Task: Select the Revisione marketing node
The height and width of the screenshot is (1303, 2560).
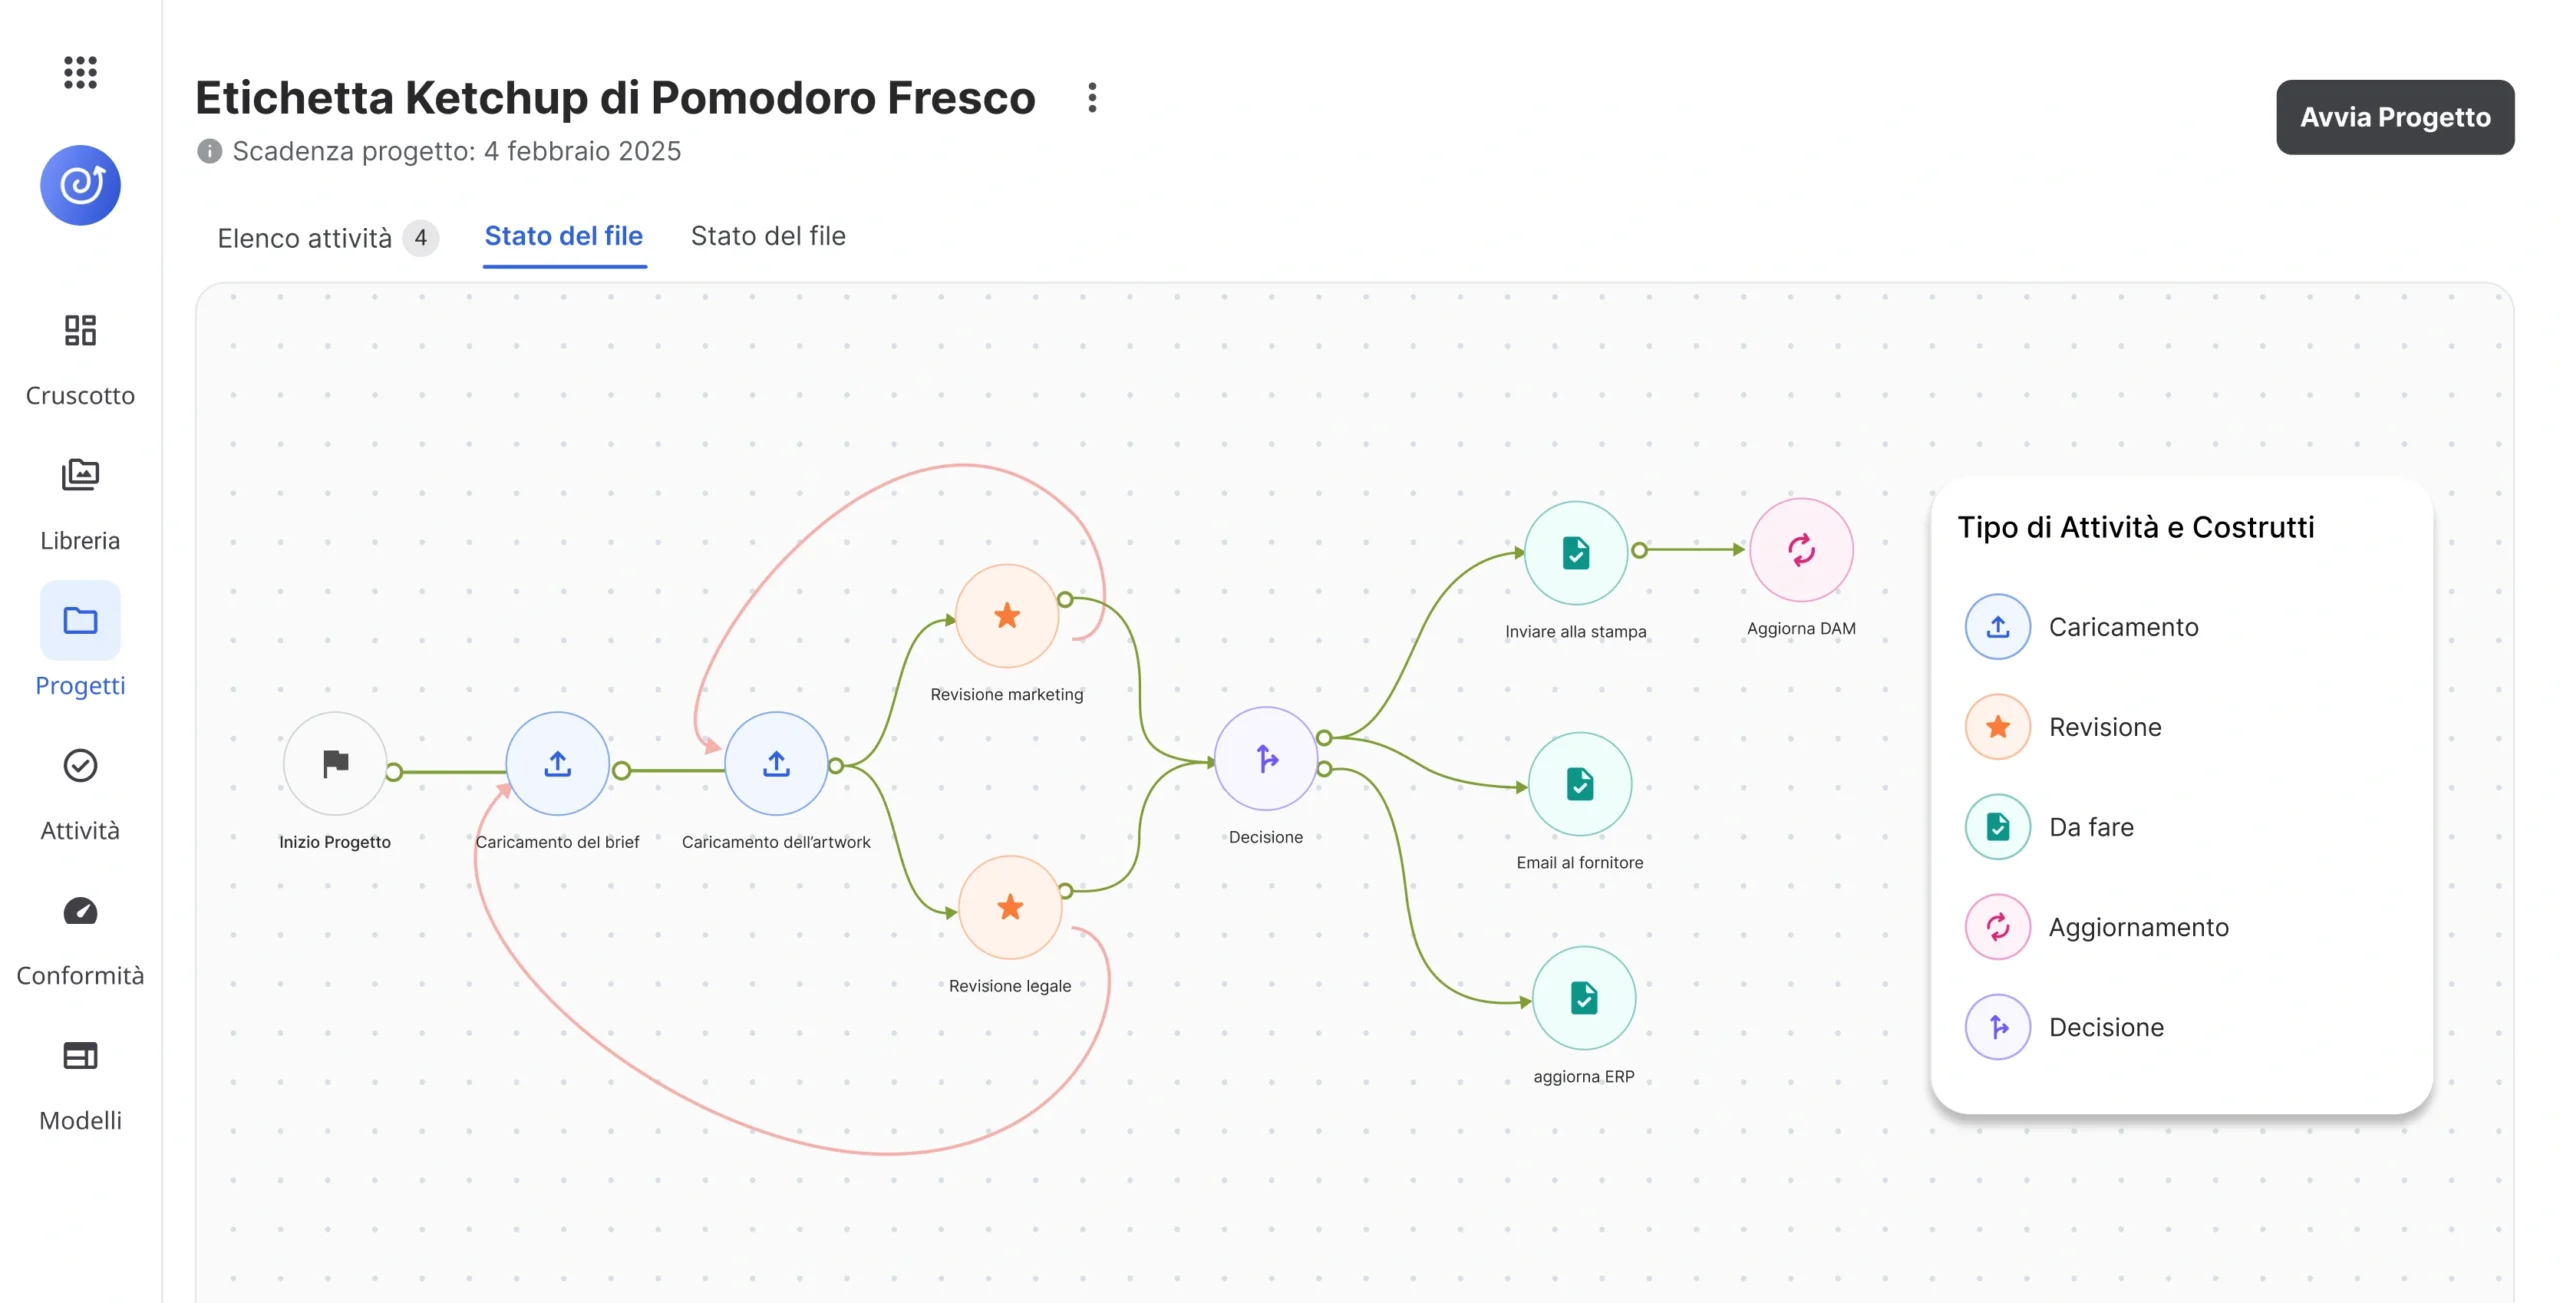Action: (x=1007, y=616)
